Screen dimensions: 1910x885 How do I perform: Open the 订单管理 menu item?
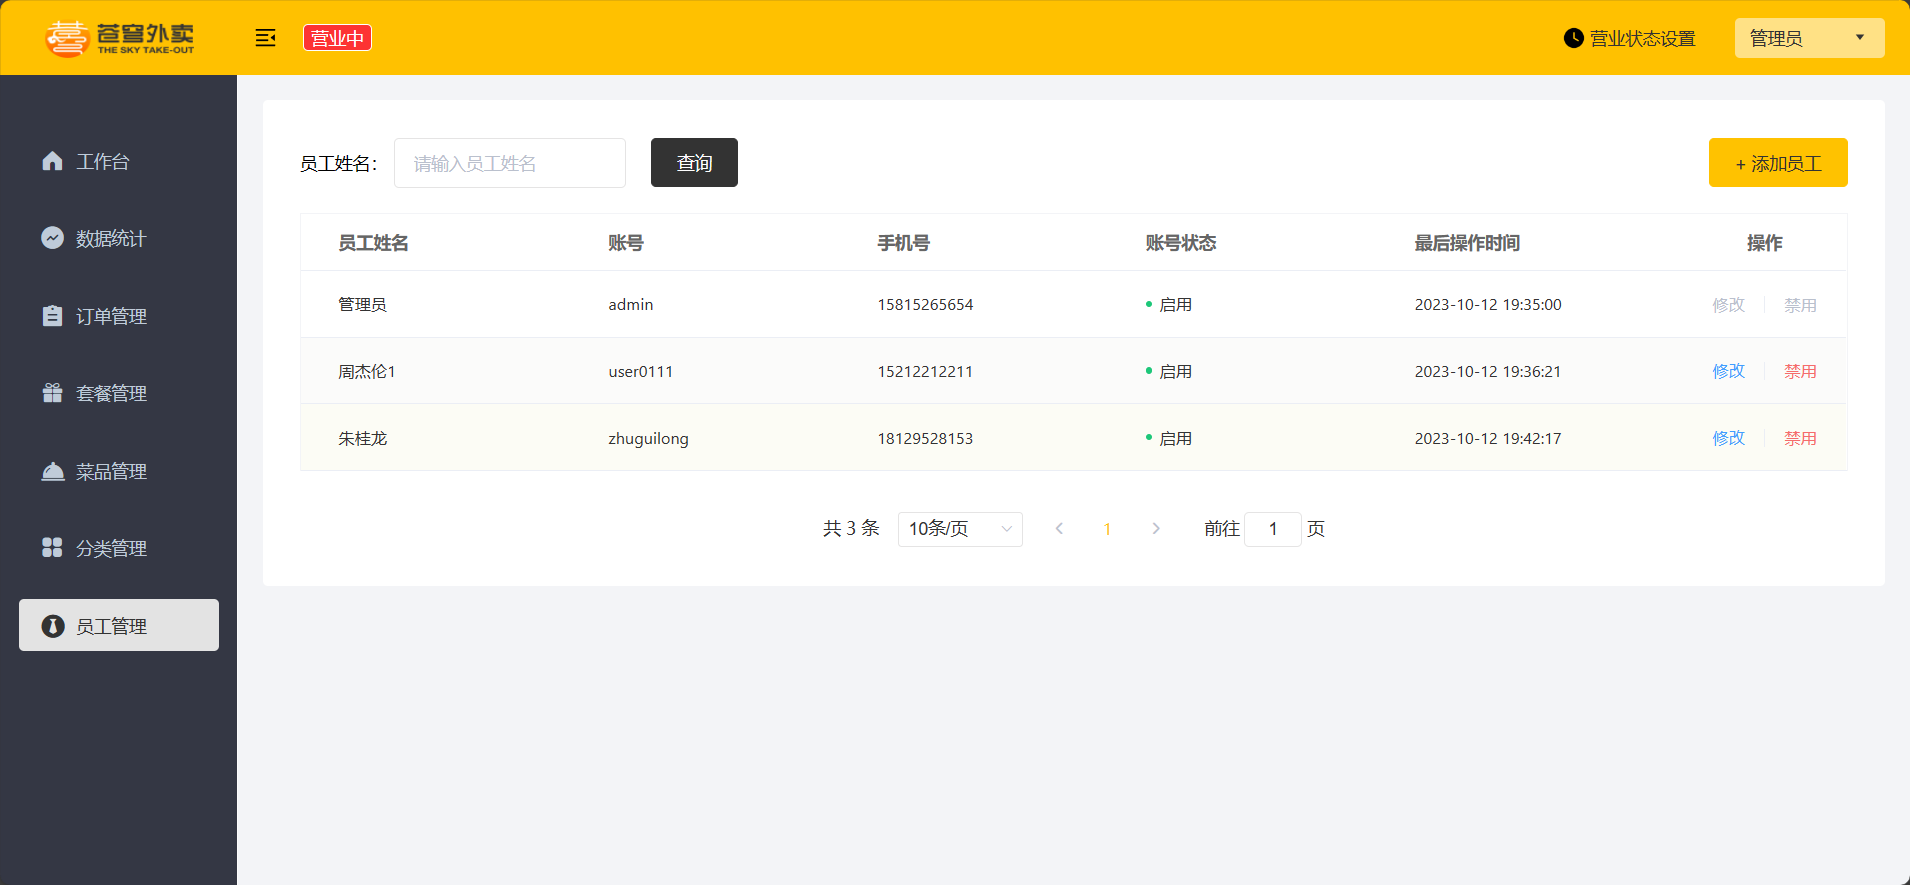[x=111, y=316]
